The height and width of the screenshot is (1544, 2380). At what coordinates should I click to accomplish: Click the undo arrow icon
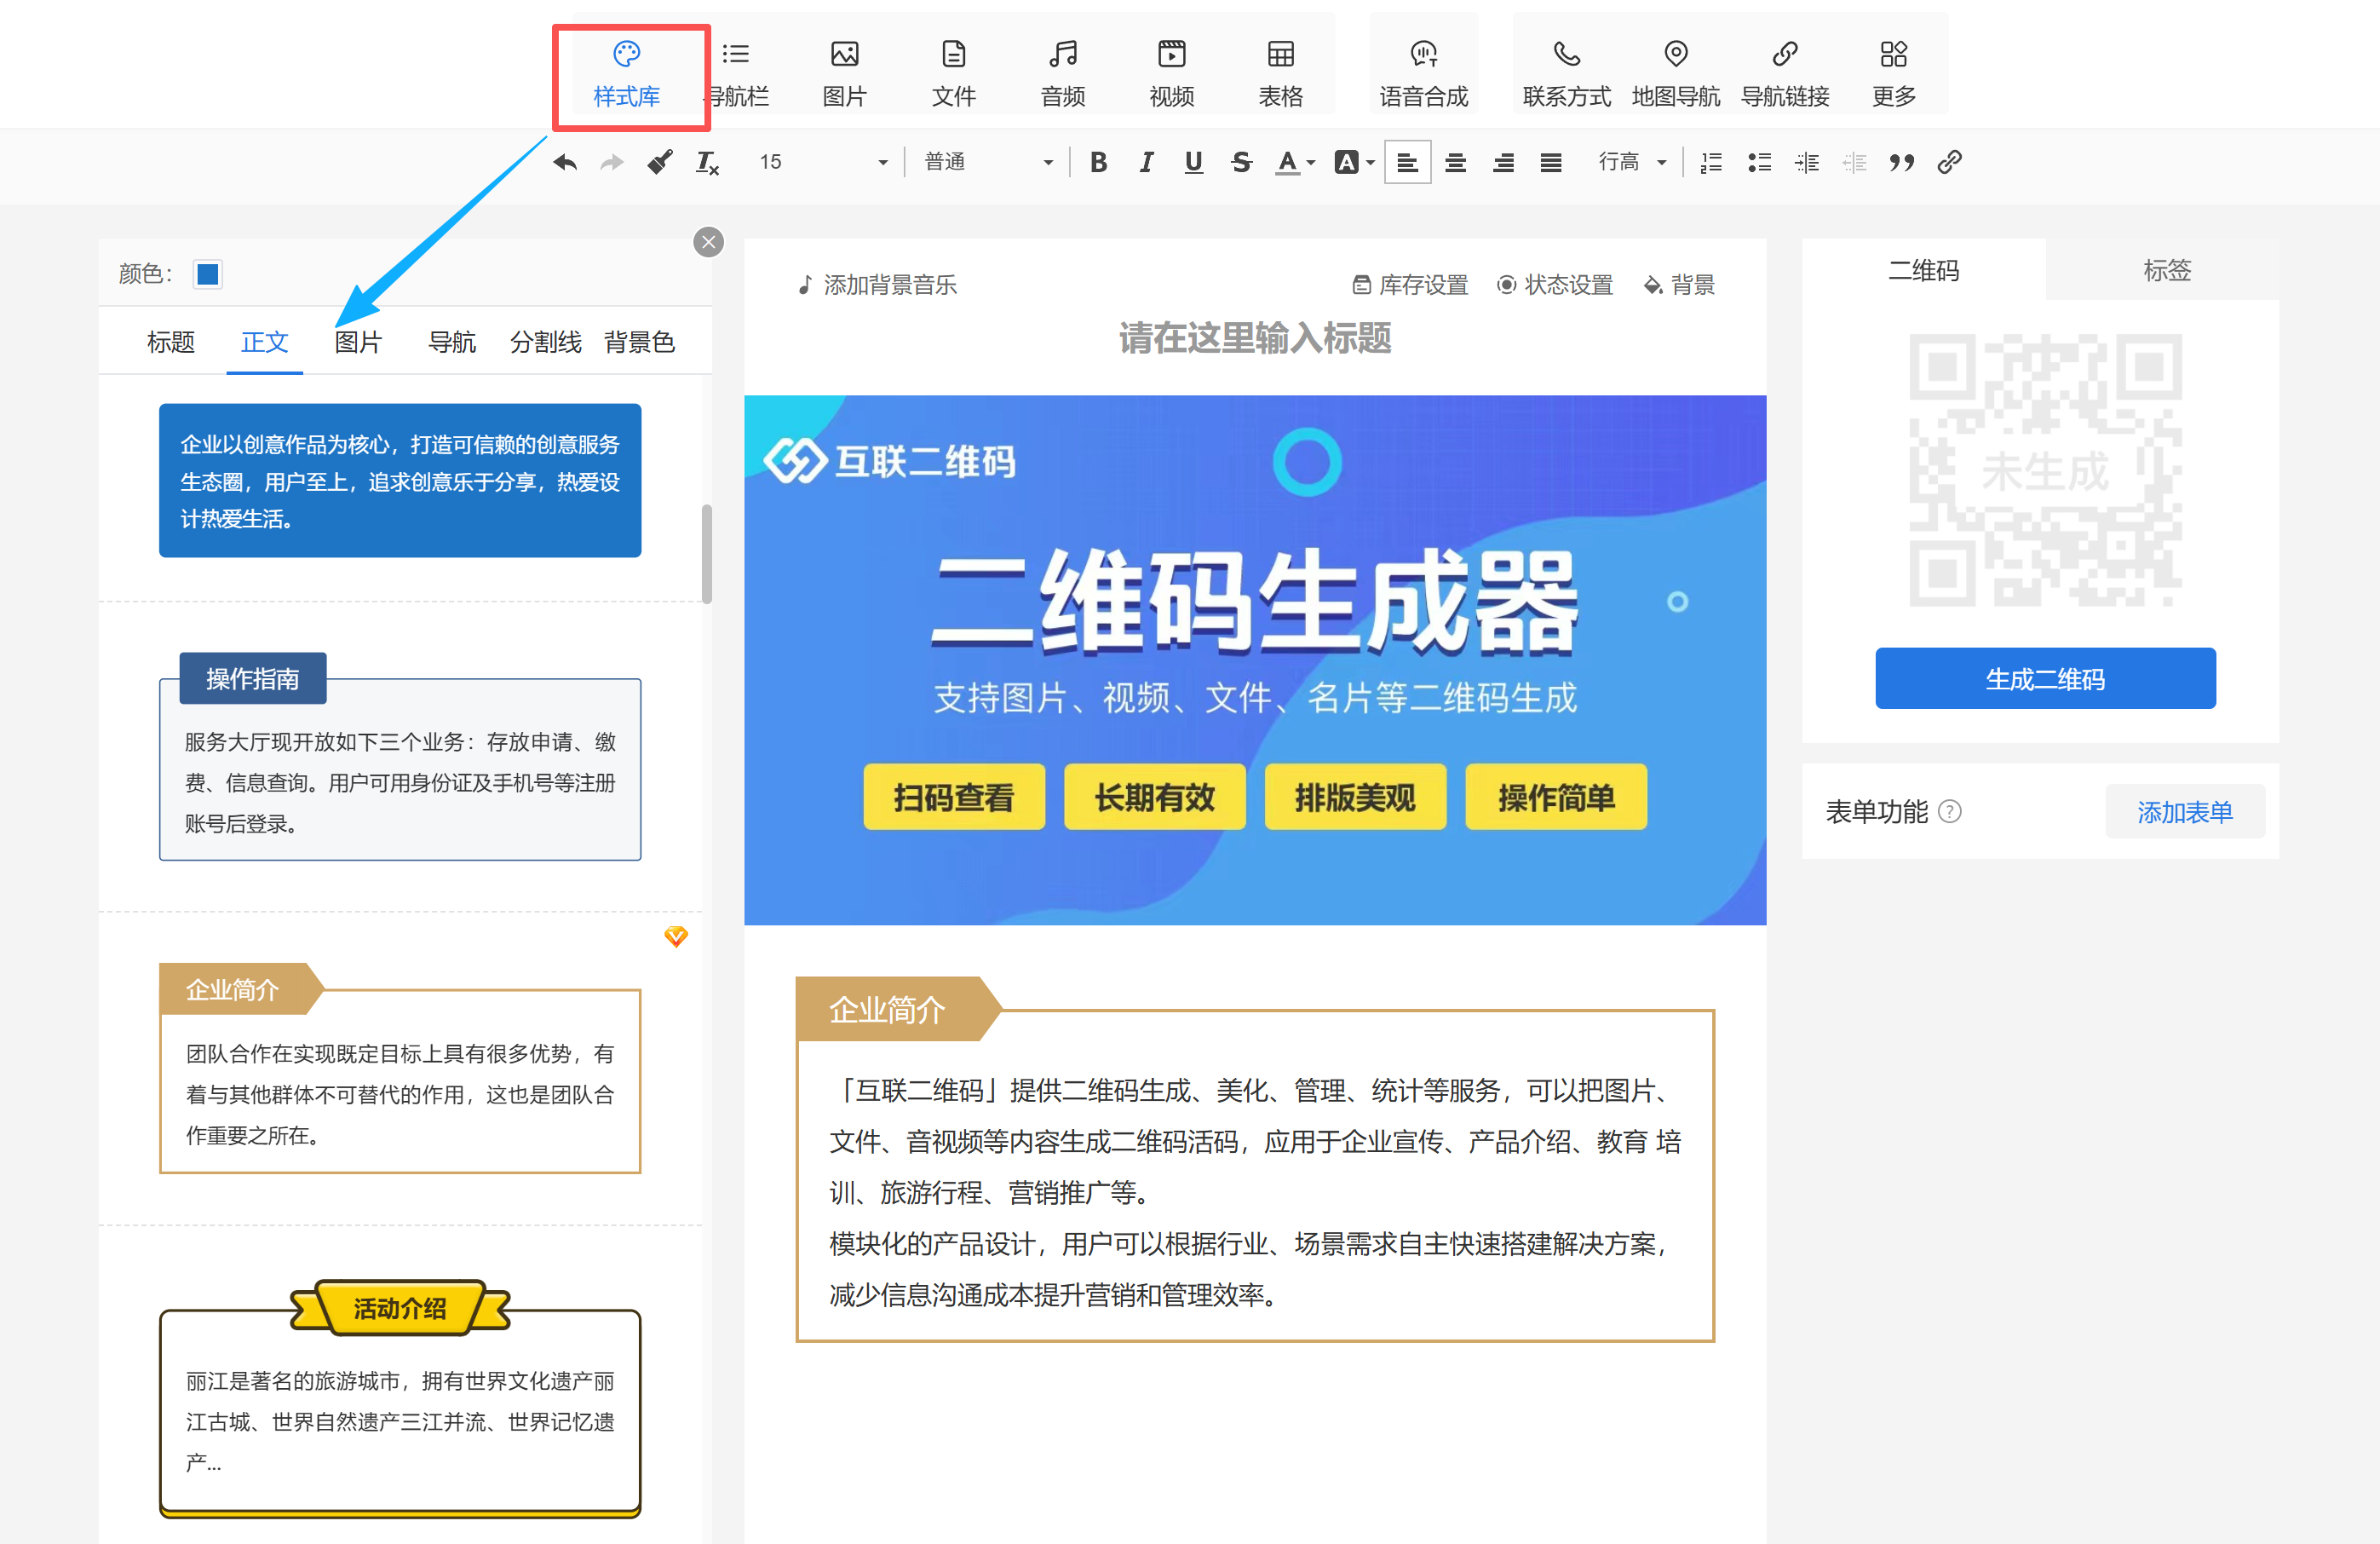565,162
